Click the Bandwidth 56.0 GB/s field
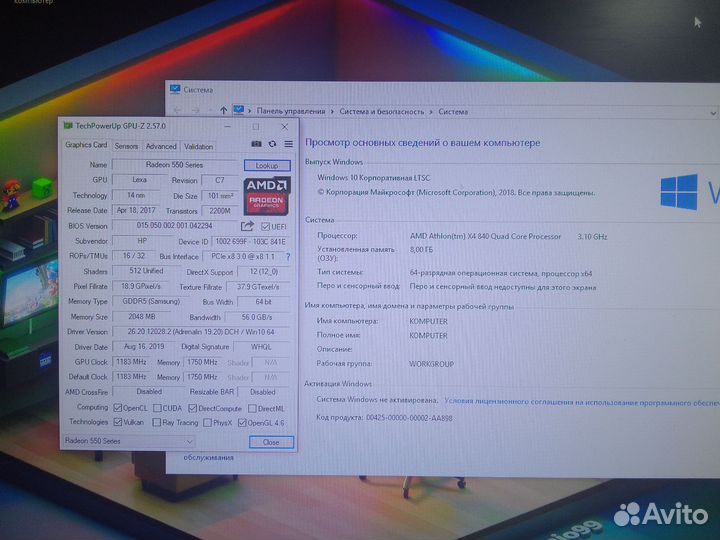The width and height of the screenshot is (720, 540). tap(258, 317)
